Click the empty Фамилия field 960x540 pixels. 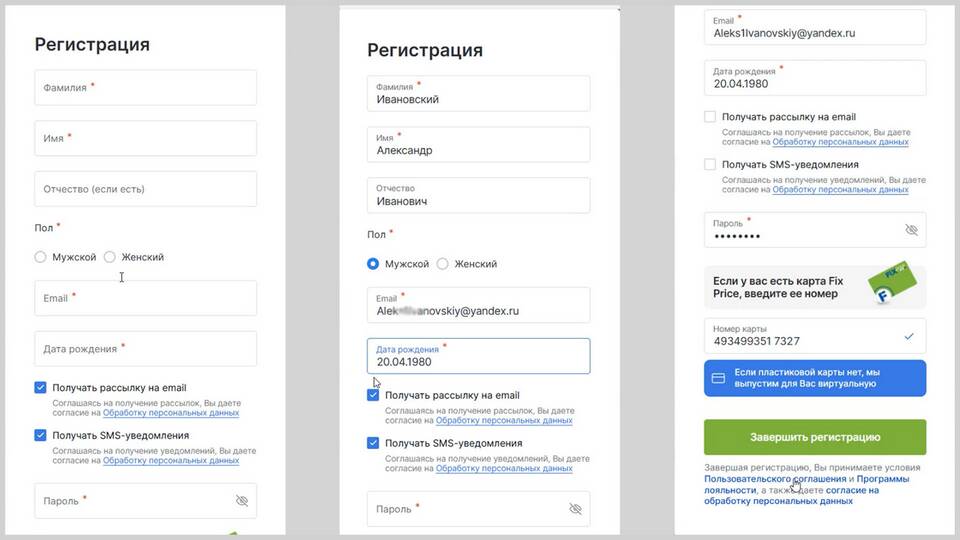(145, 88)
